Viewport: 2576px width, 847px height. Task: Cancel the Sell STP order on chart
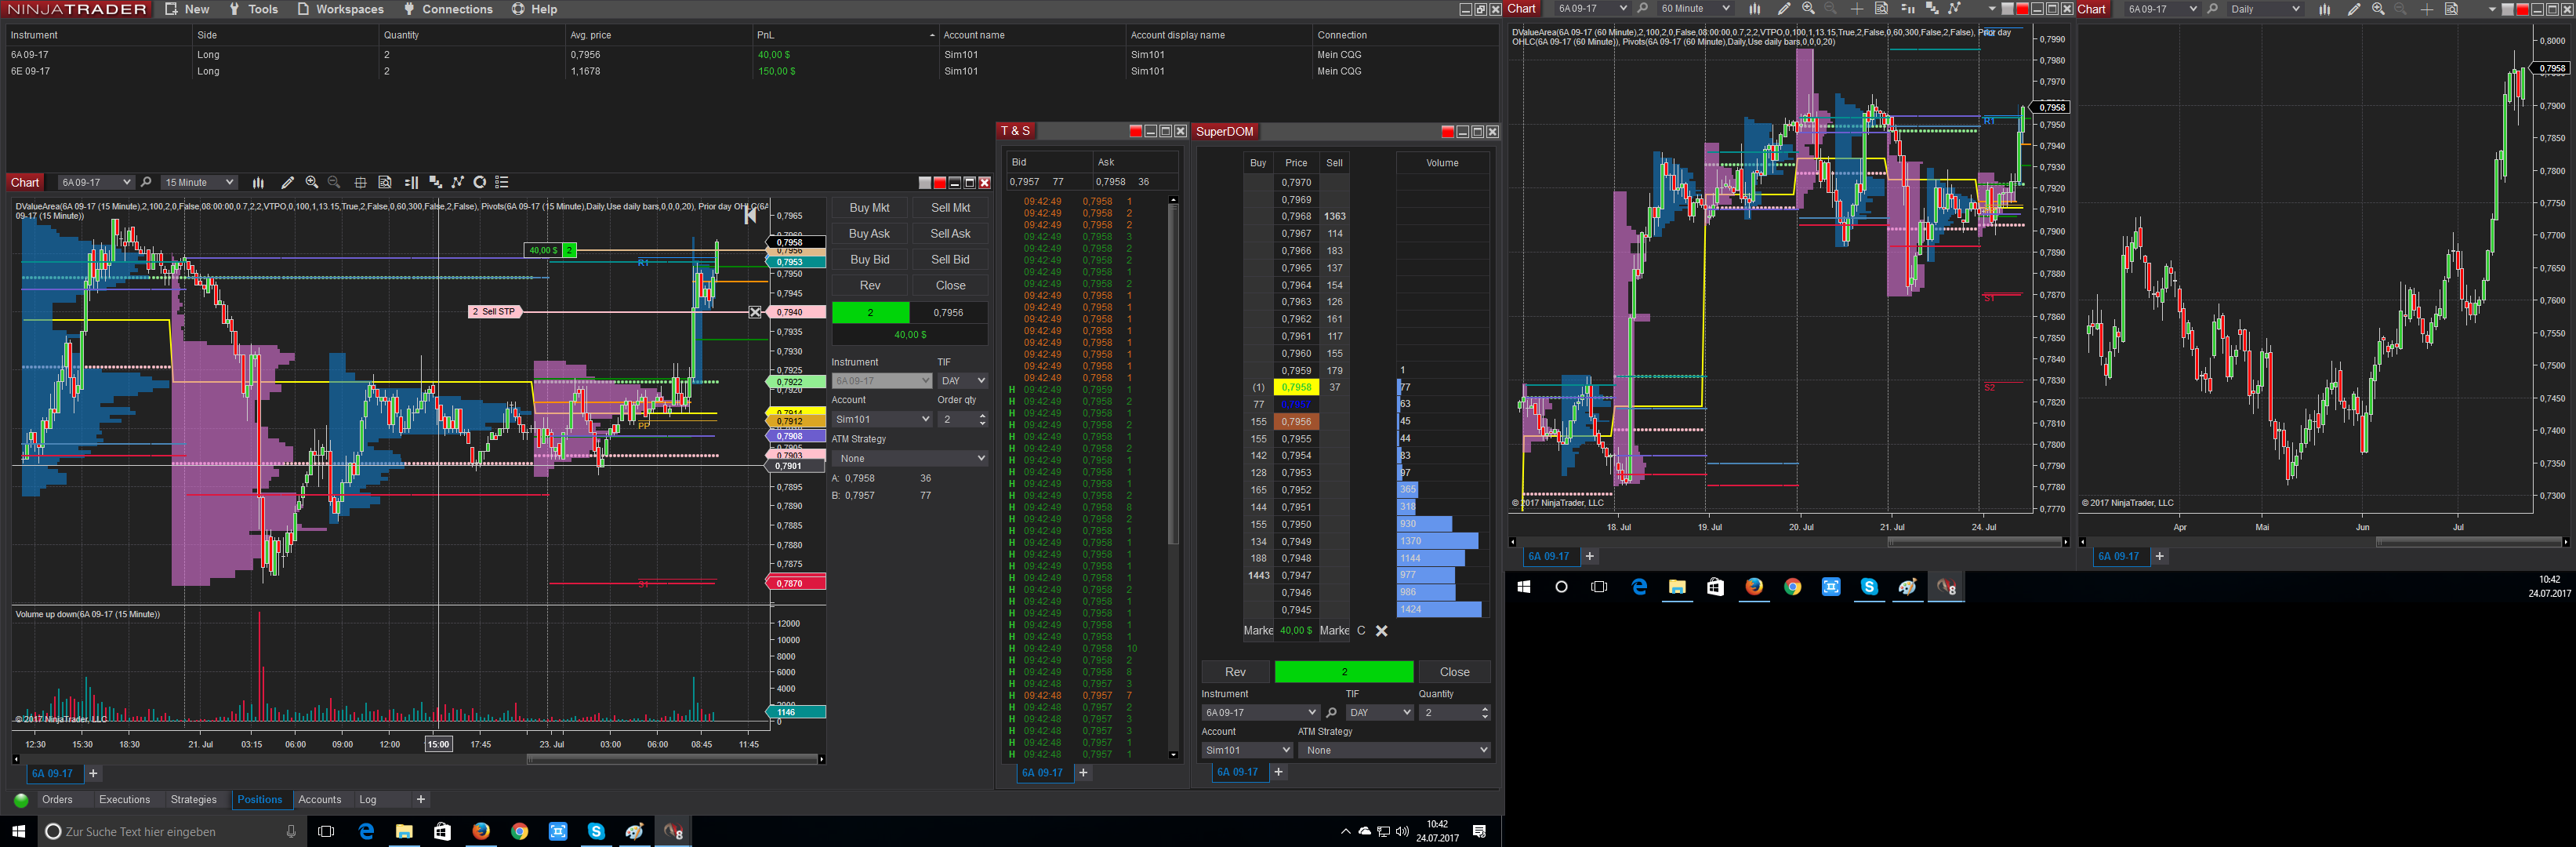(755, 312)
